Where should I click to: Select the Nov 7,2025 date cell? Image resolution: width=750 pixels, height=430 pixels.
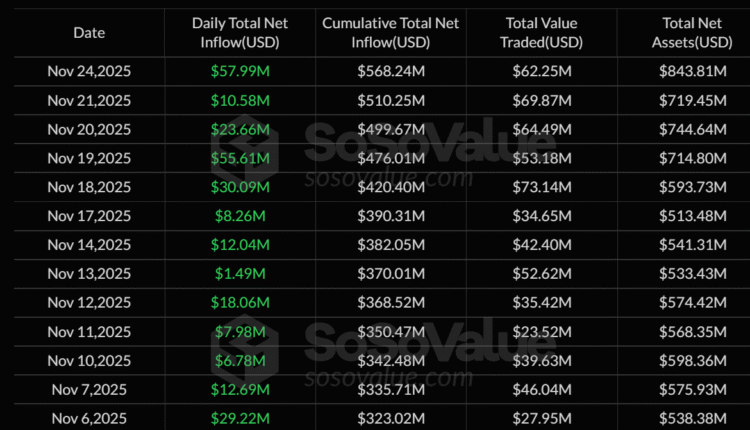88,390
